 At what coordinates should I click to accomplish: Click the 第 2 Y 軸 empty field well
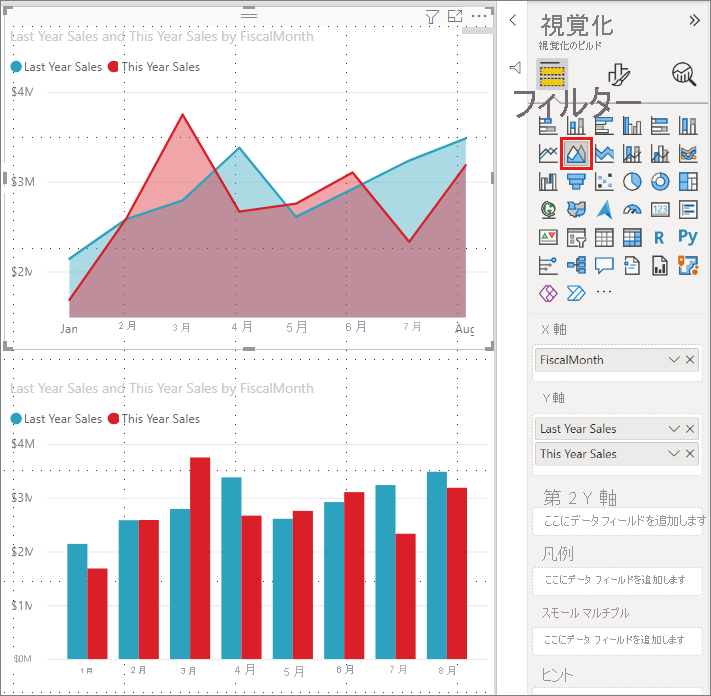[617, 521]
